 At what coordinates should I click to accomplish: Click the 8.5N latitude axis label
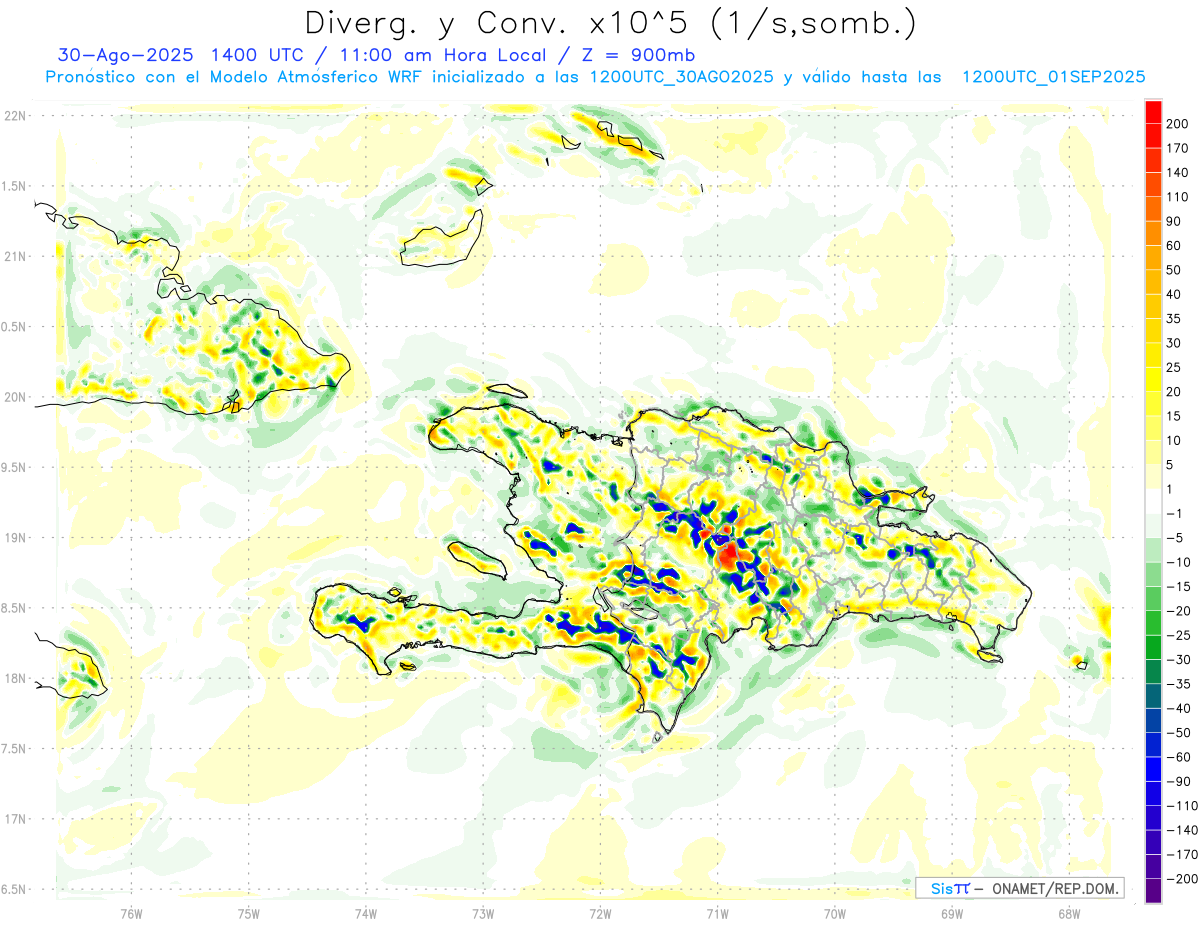[x=14, y=608]
